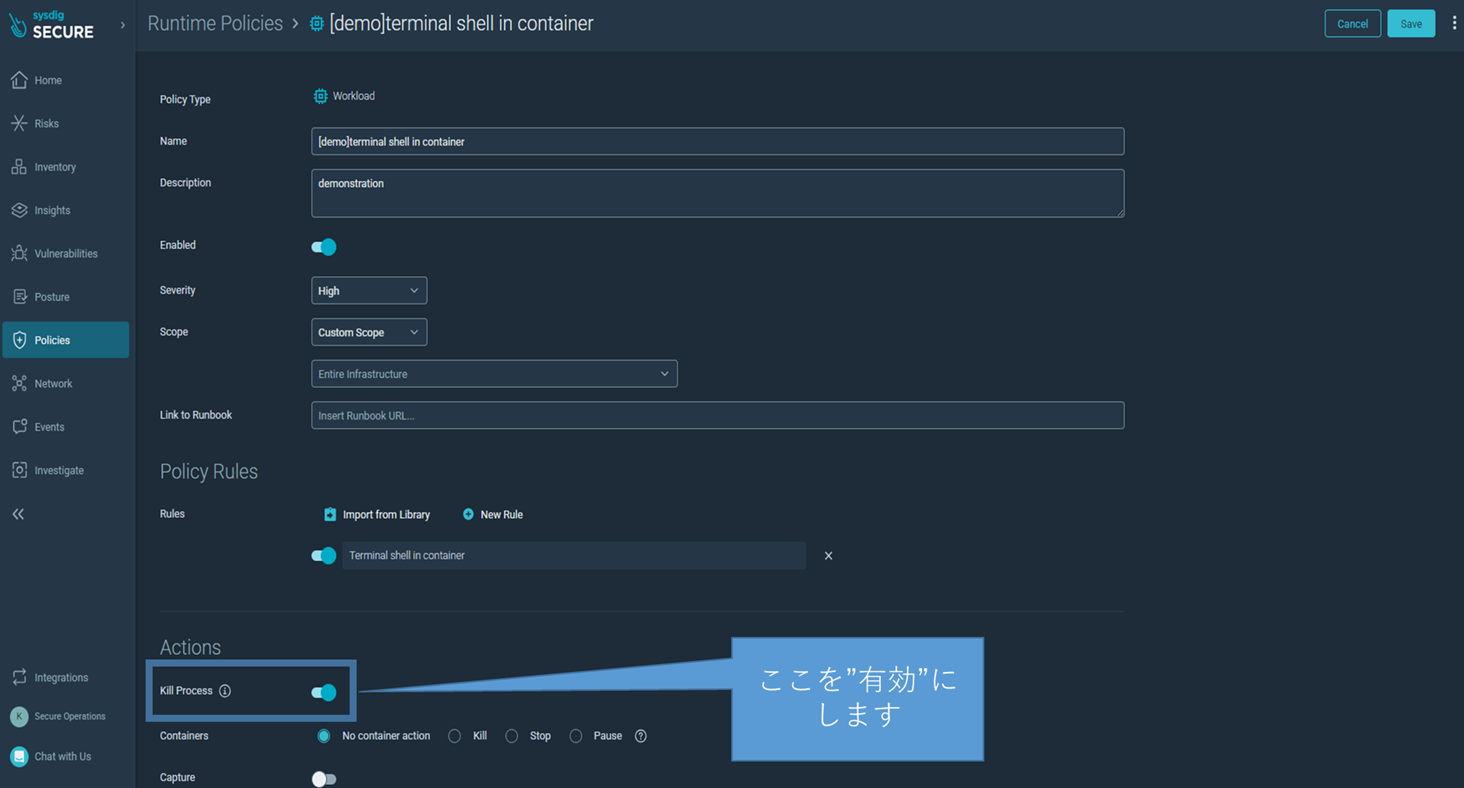
Task: Open the Network topology icon
Action: coord(19,384)
